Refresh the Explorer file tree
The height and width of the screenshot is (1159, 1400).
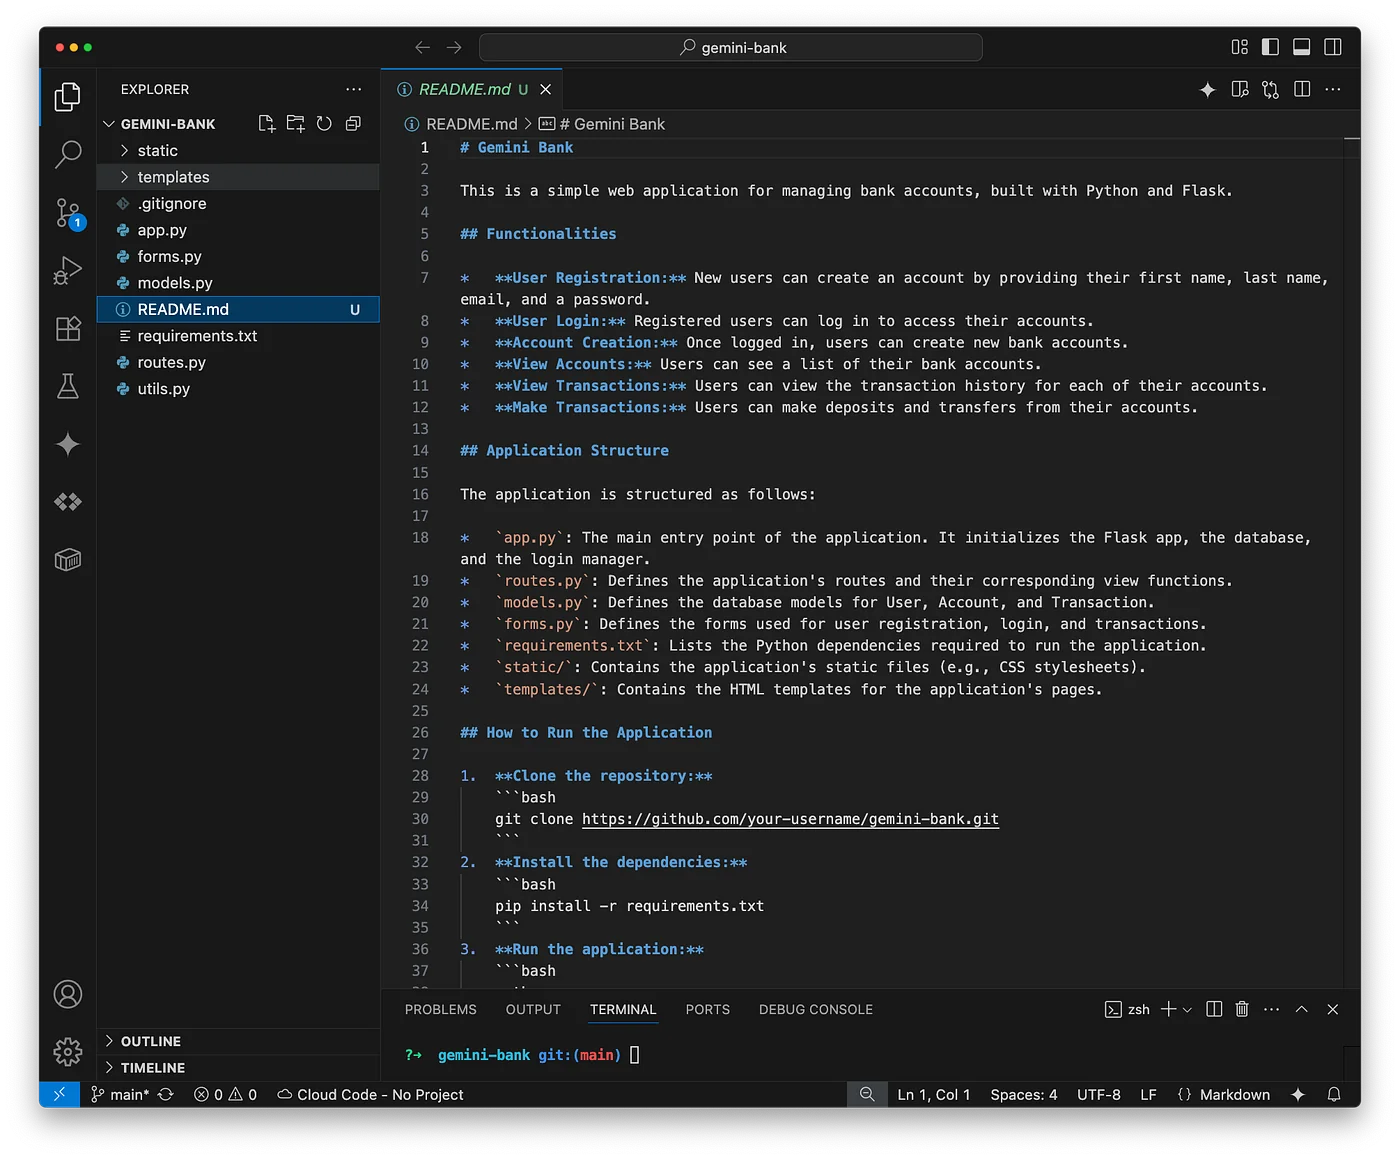[x=324, y=124]
